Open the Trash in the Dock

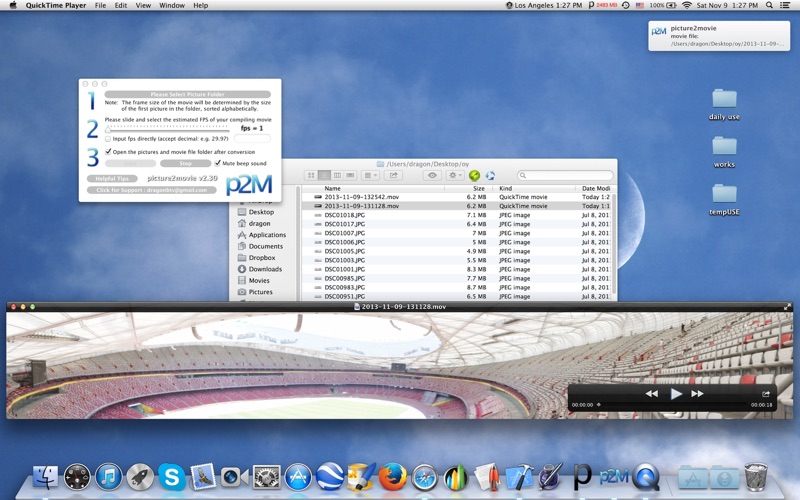756,477
